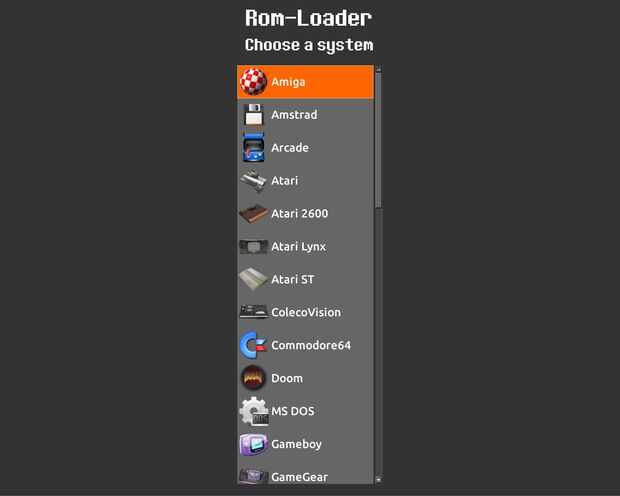This screenshot has width=620, height=496.
Task: Click the Commodore64 logo icon
Action: (253, 345)
